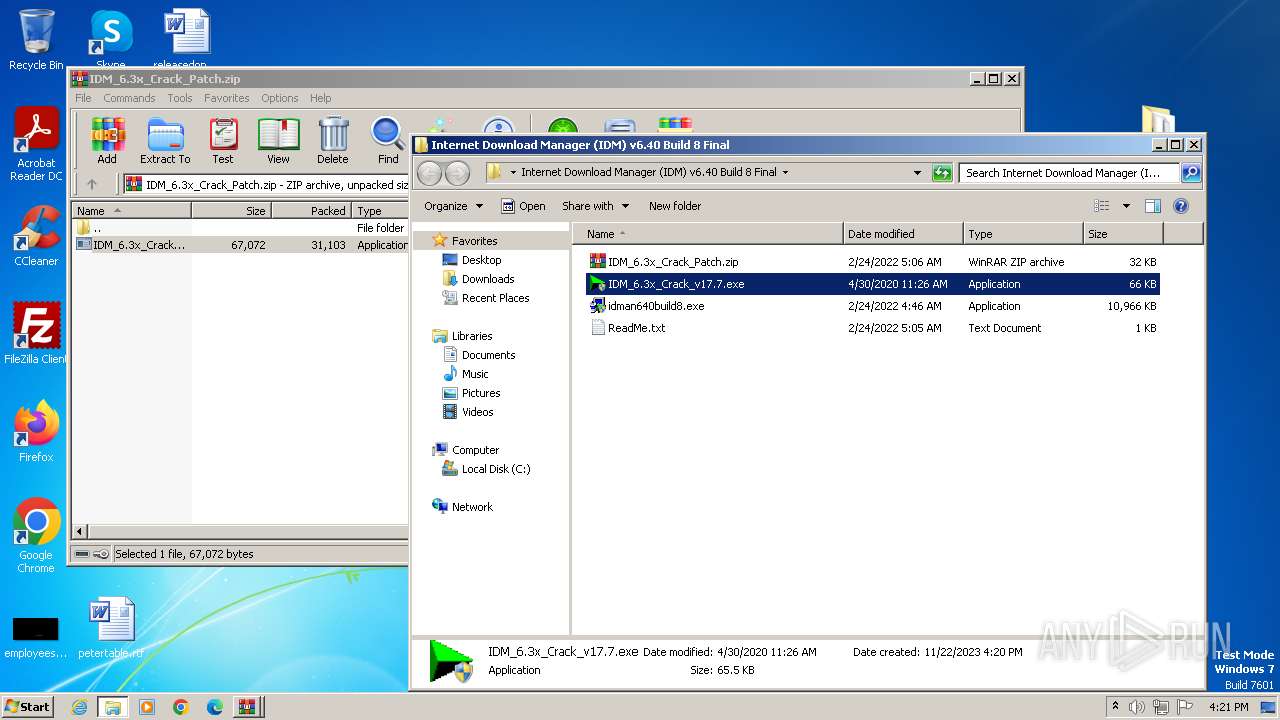Click WinRAR archive path field
1280x720 pixels.
[x=267, y=184]
